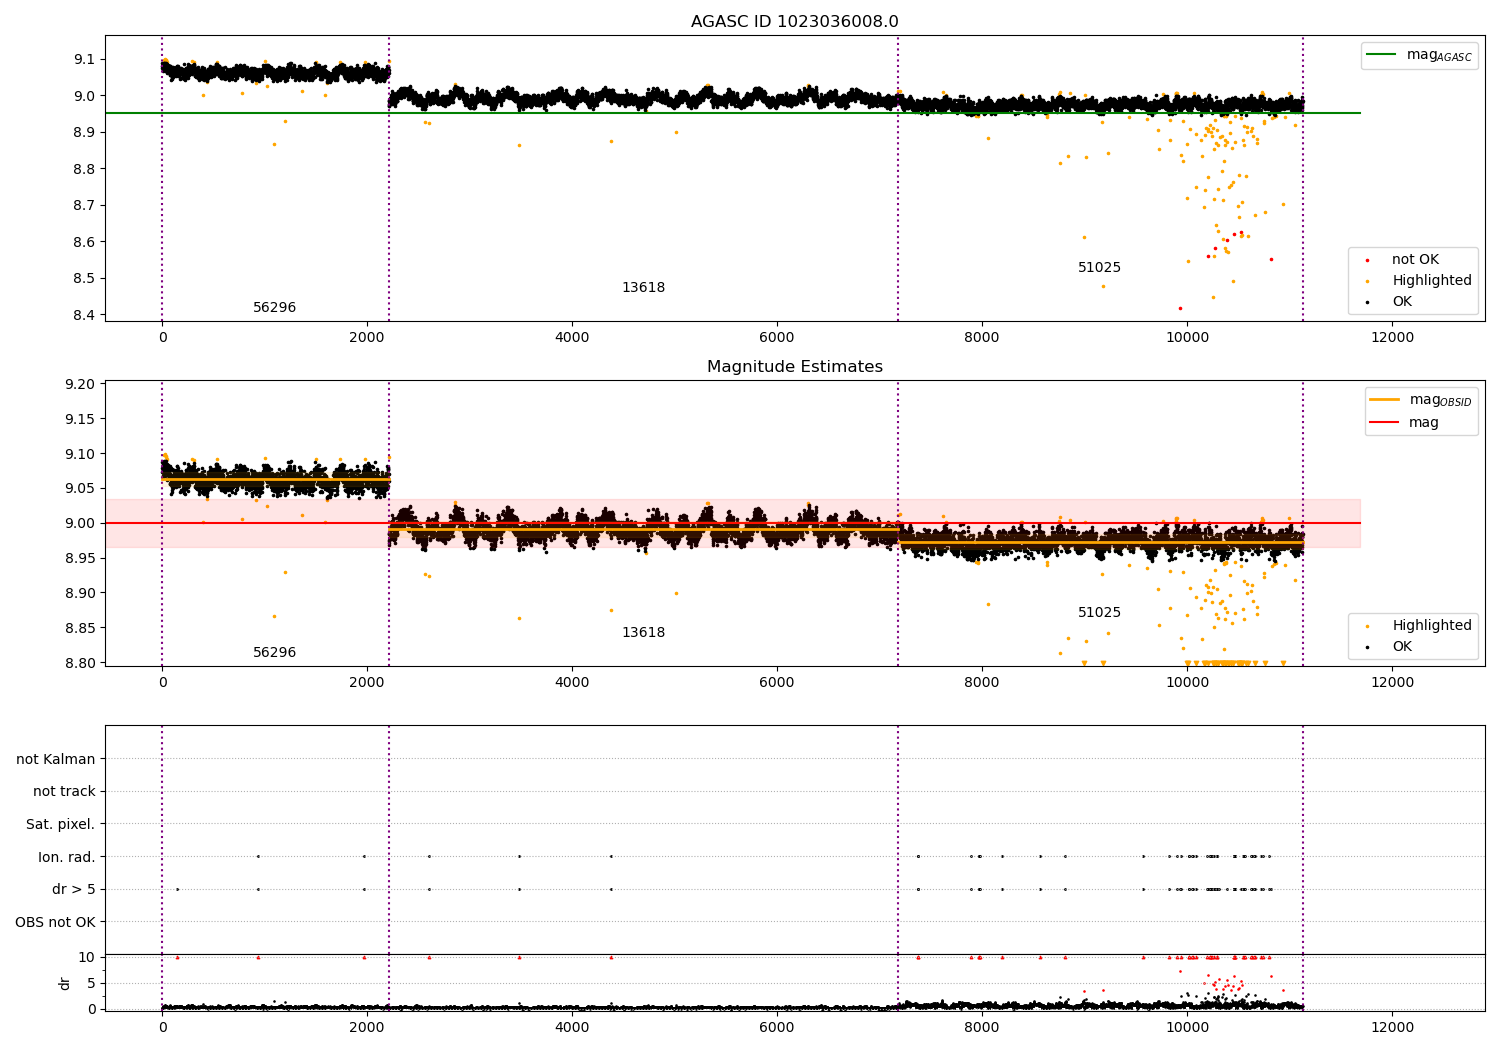Click the rotated "dr" axis label
1500x1050 pixels.
tap(65, 983)
